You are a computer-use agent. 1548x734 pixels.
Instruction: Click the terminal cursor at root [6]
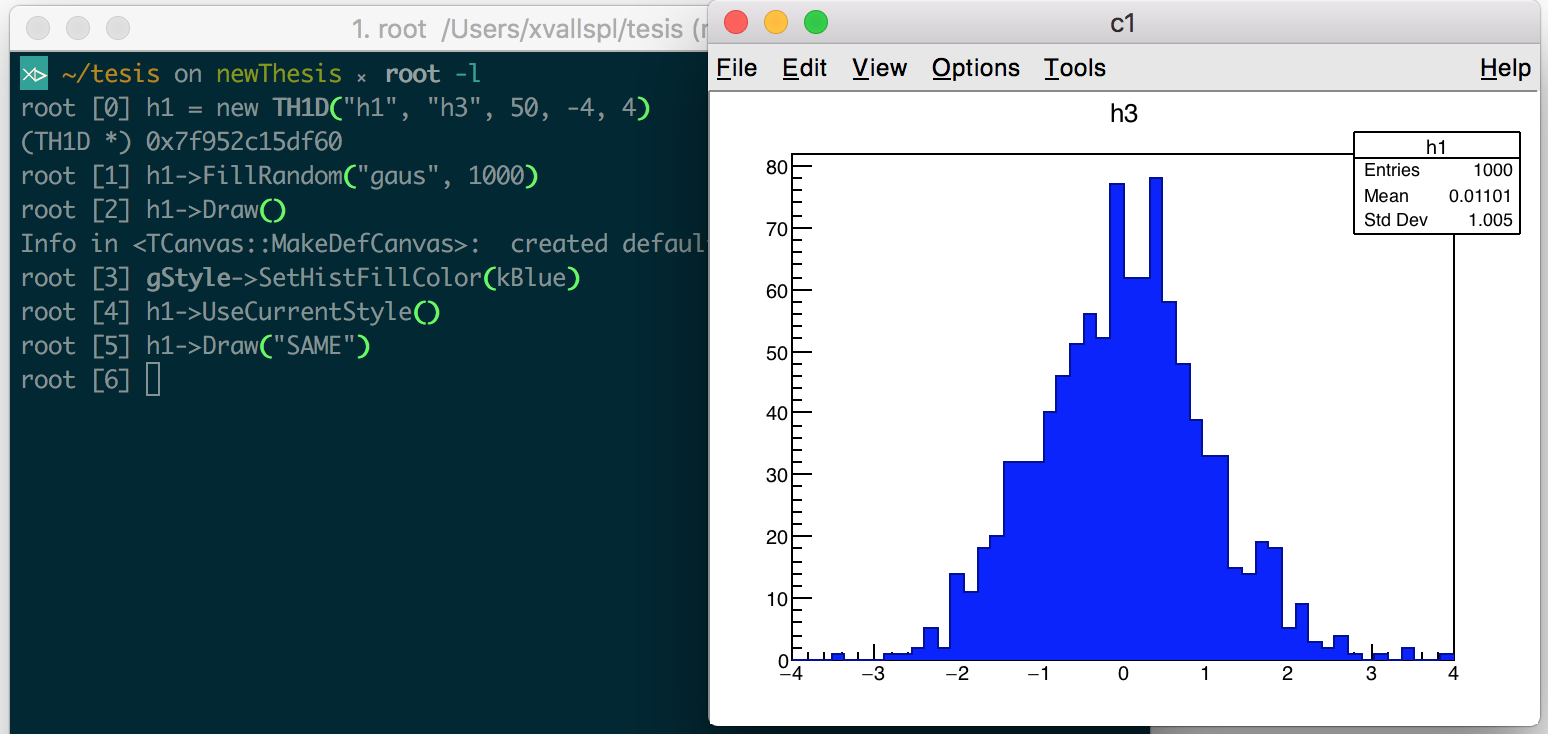(152, 380)
